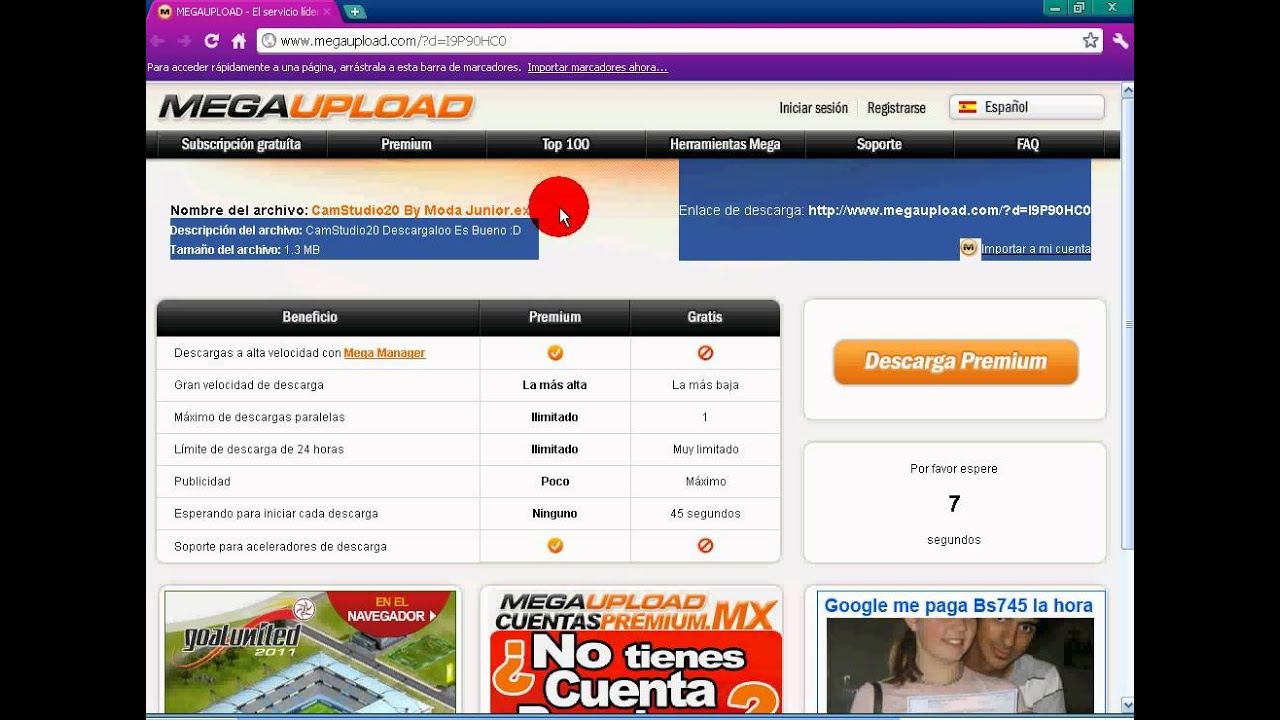
Task: Click the vertical scrollbar thumb
Action: [1127, 323]
